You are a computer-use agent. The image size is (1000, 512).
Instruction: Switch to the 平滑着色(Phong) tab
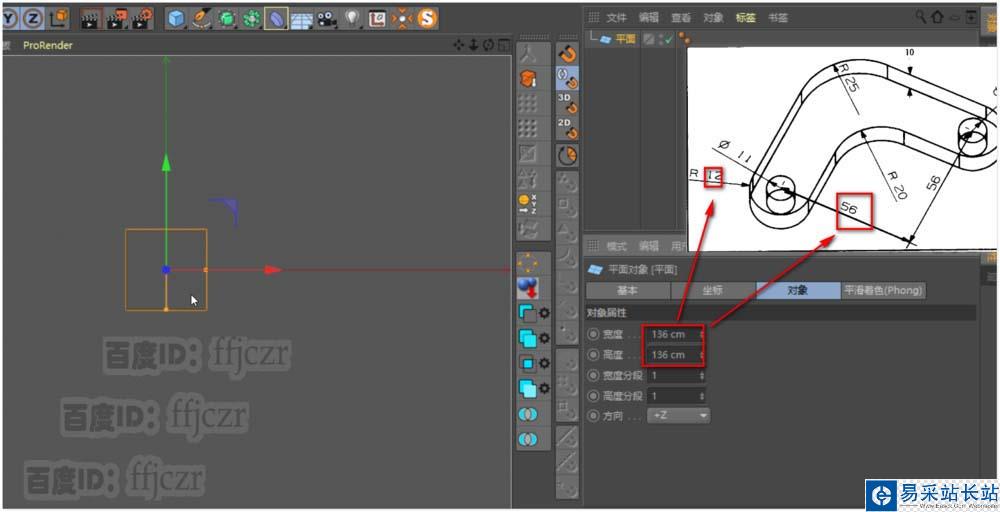point(883,290)
